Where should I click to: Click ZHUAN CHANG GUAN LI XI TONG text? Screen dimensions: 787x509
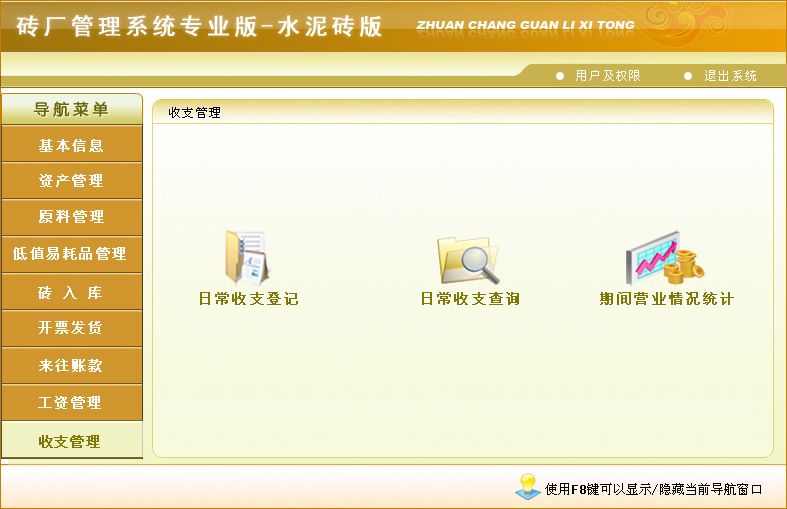click(526, 25)
